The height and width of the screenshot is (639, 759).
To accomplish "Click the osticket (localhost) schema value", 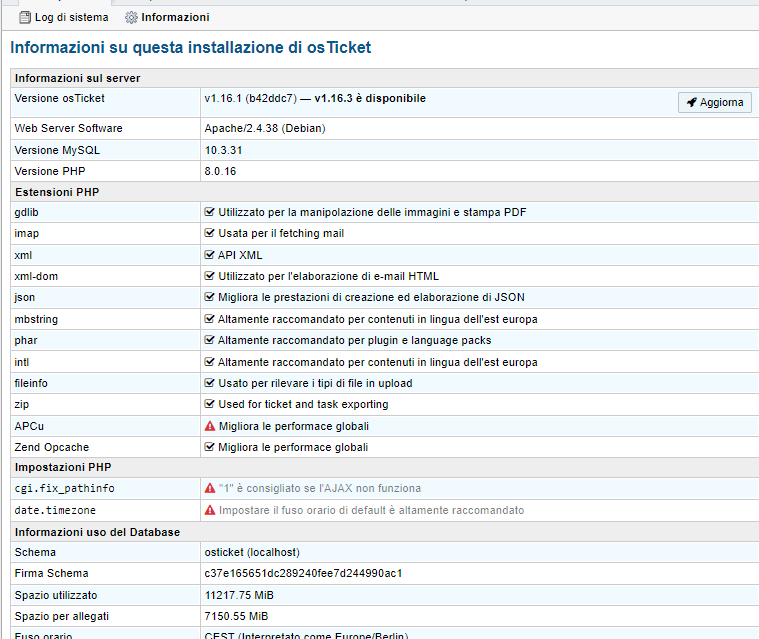I will (x=252, y=552).
